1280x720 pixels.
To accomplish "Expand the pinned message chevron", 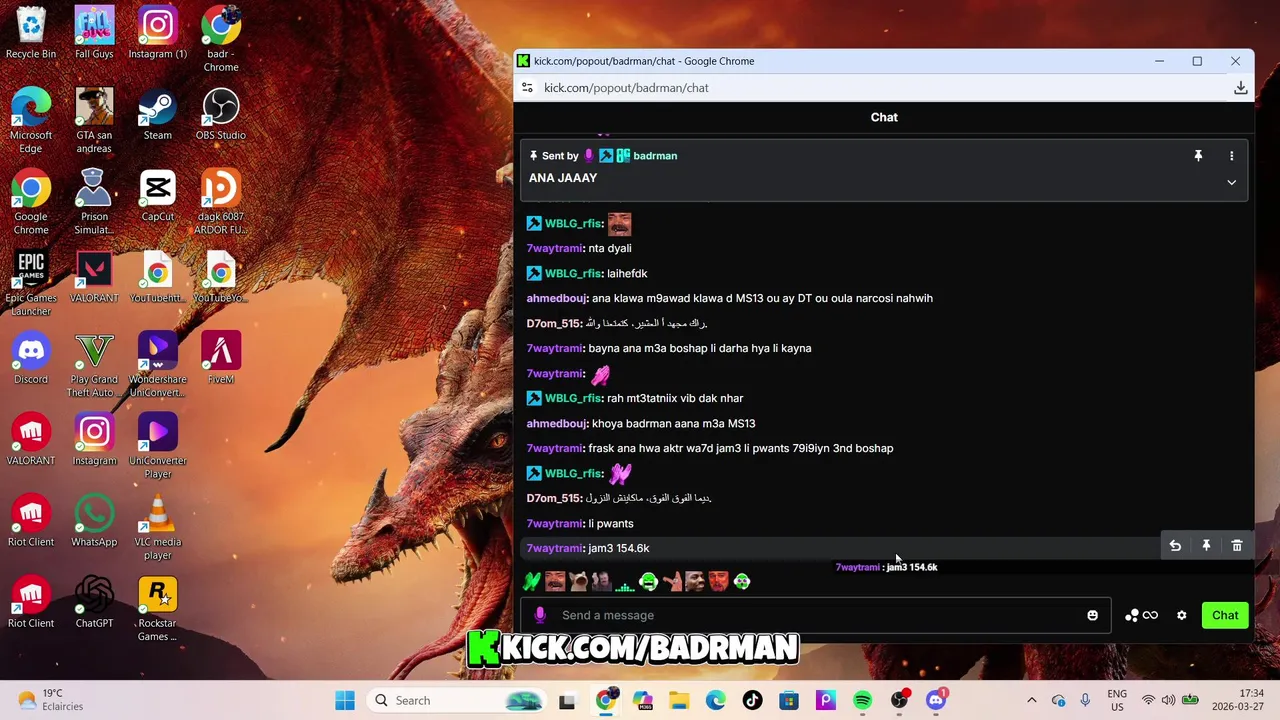I will pos(1232,183).
